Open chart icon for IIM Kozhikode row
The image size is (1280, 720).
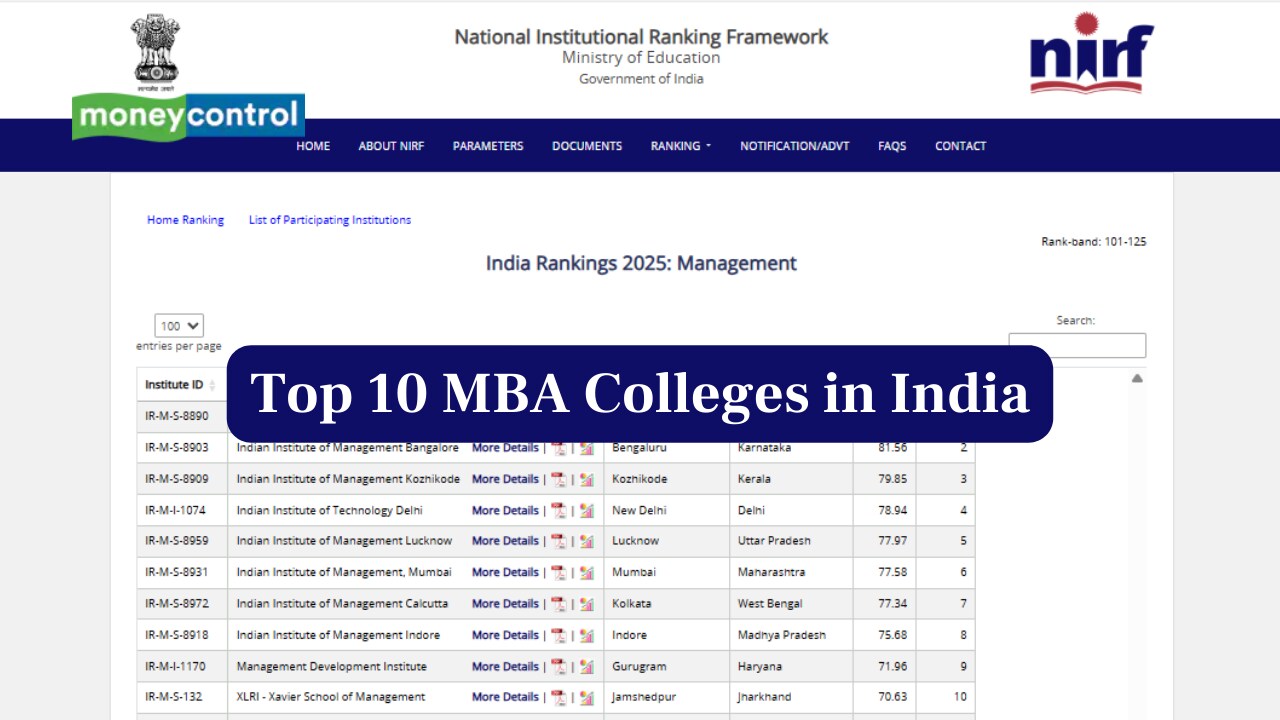586,479
